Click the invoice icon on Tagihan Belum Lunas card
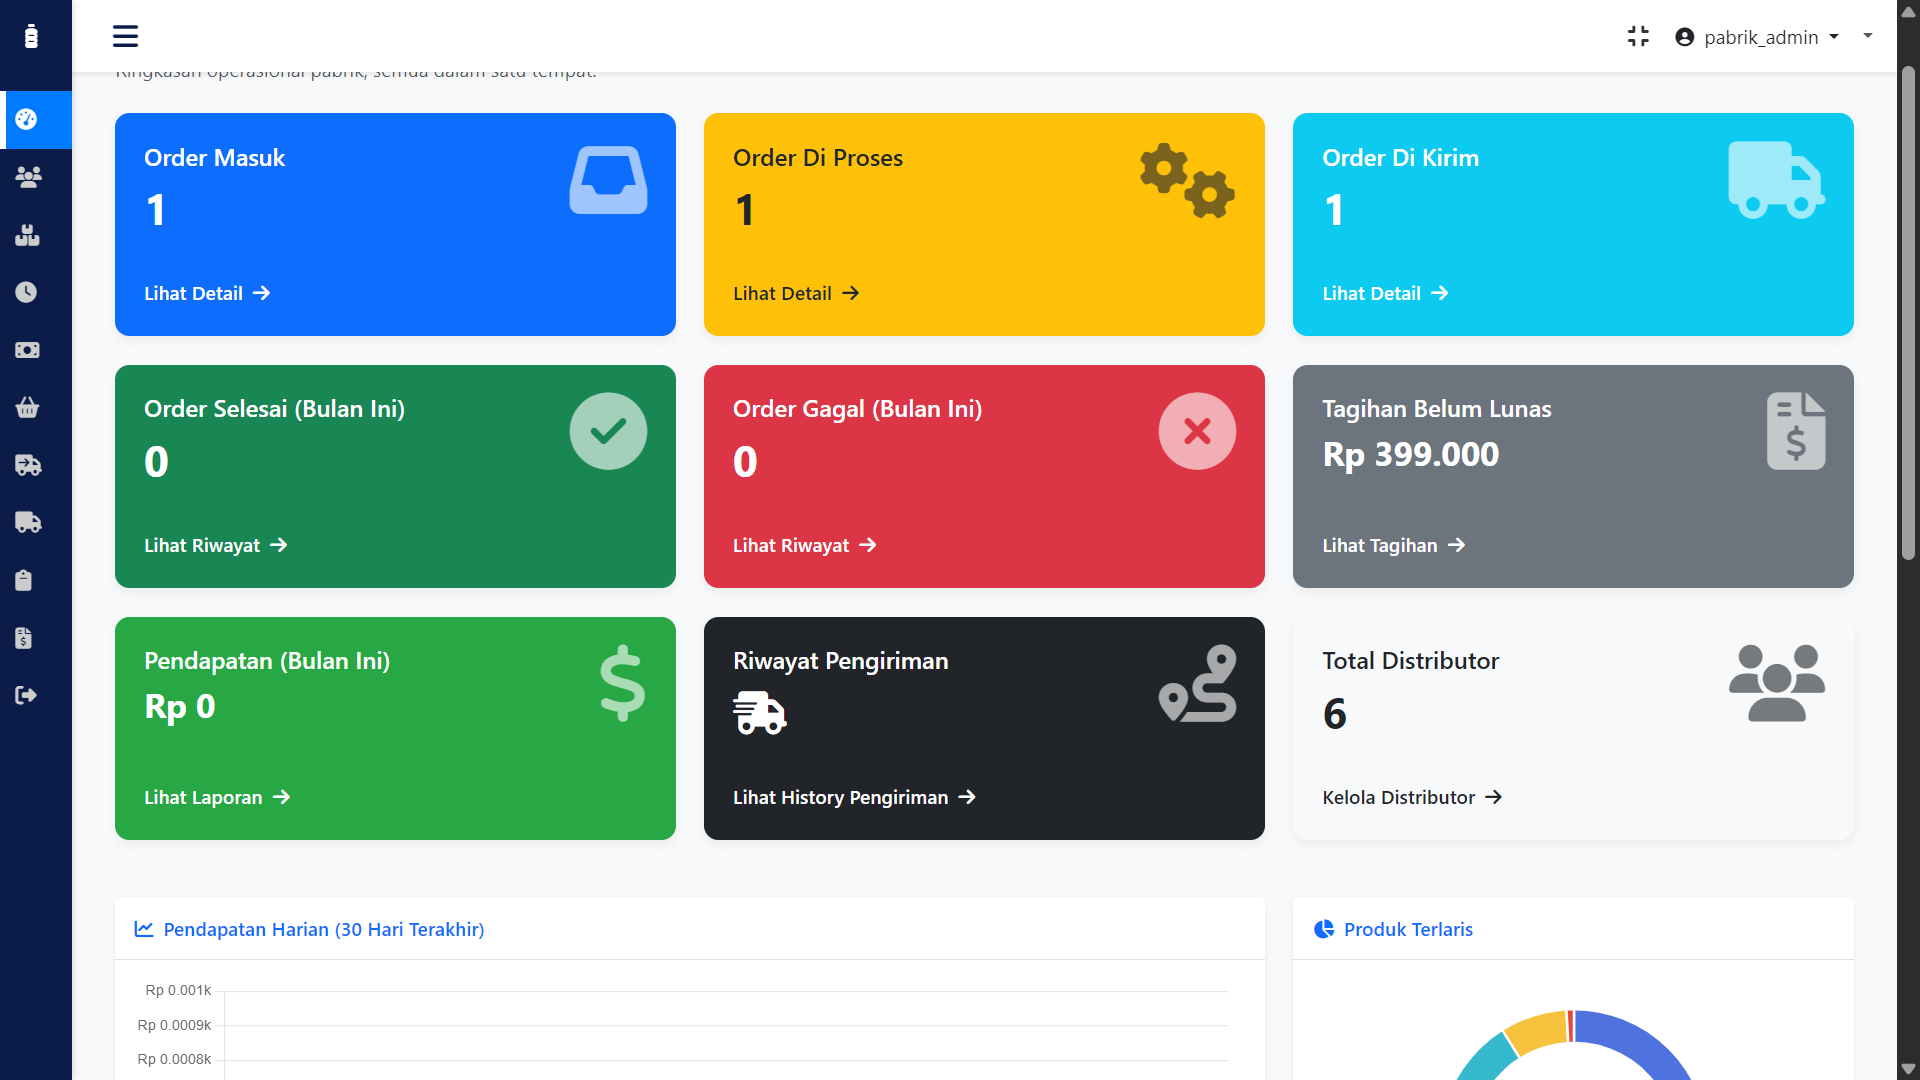This screenshot has width=1920, height=1080. [x=1796, y=431]
